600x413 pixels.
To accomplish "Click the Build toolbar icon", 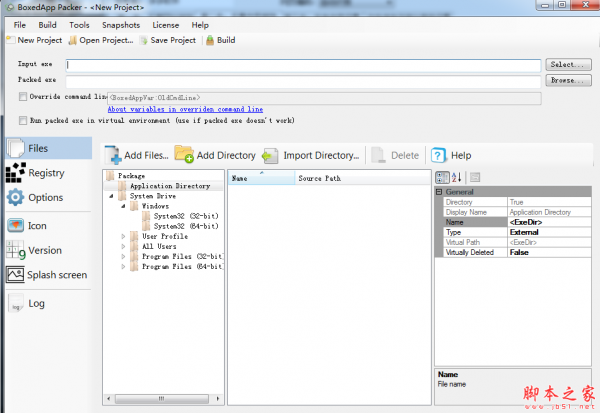I will pos(209,41).
